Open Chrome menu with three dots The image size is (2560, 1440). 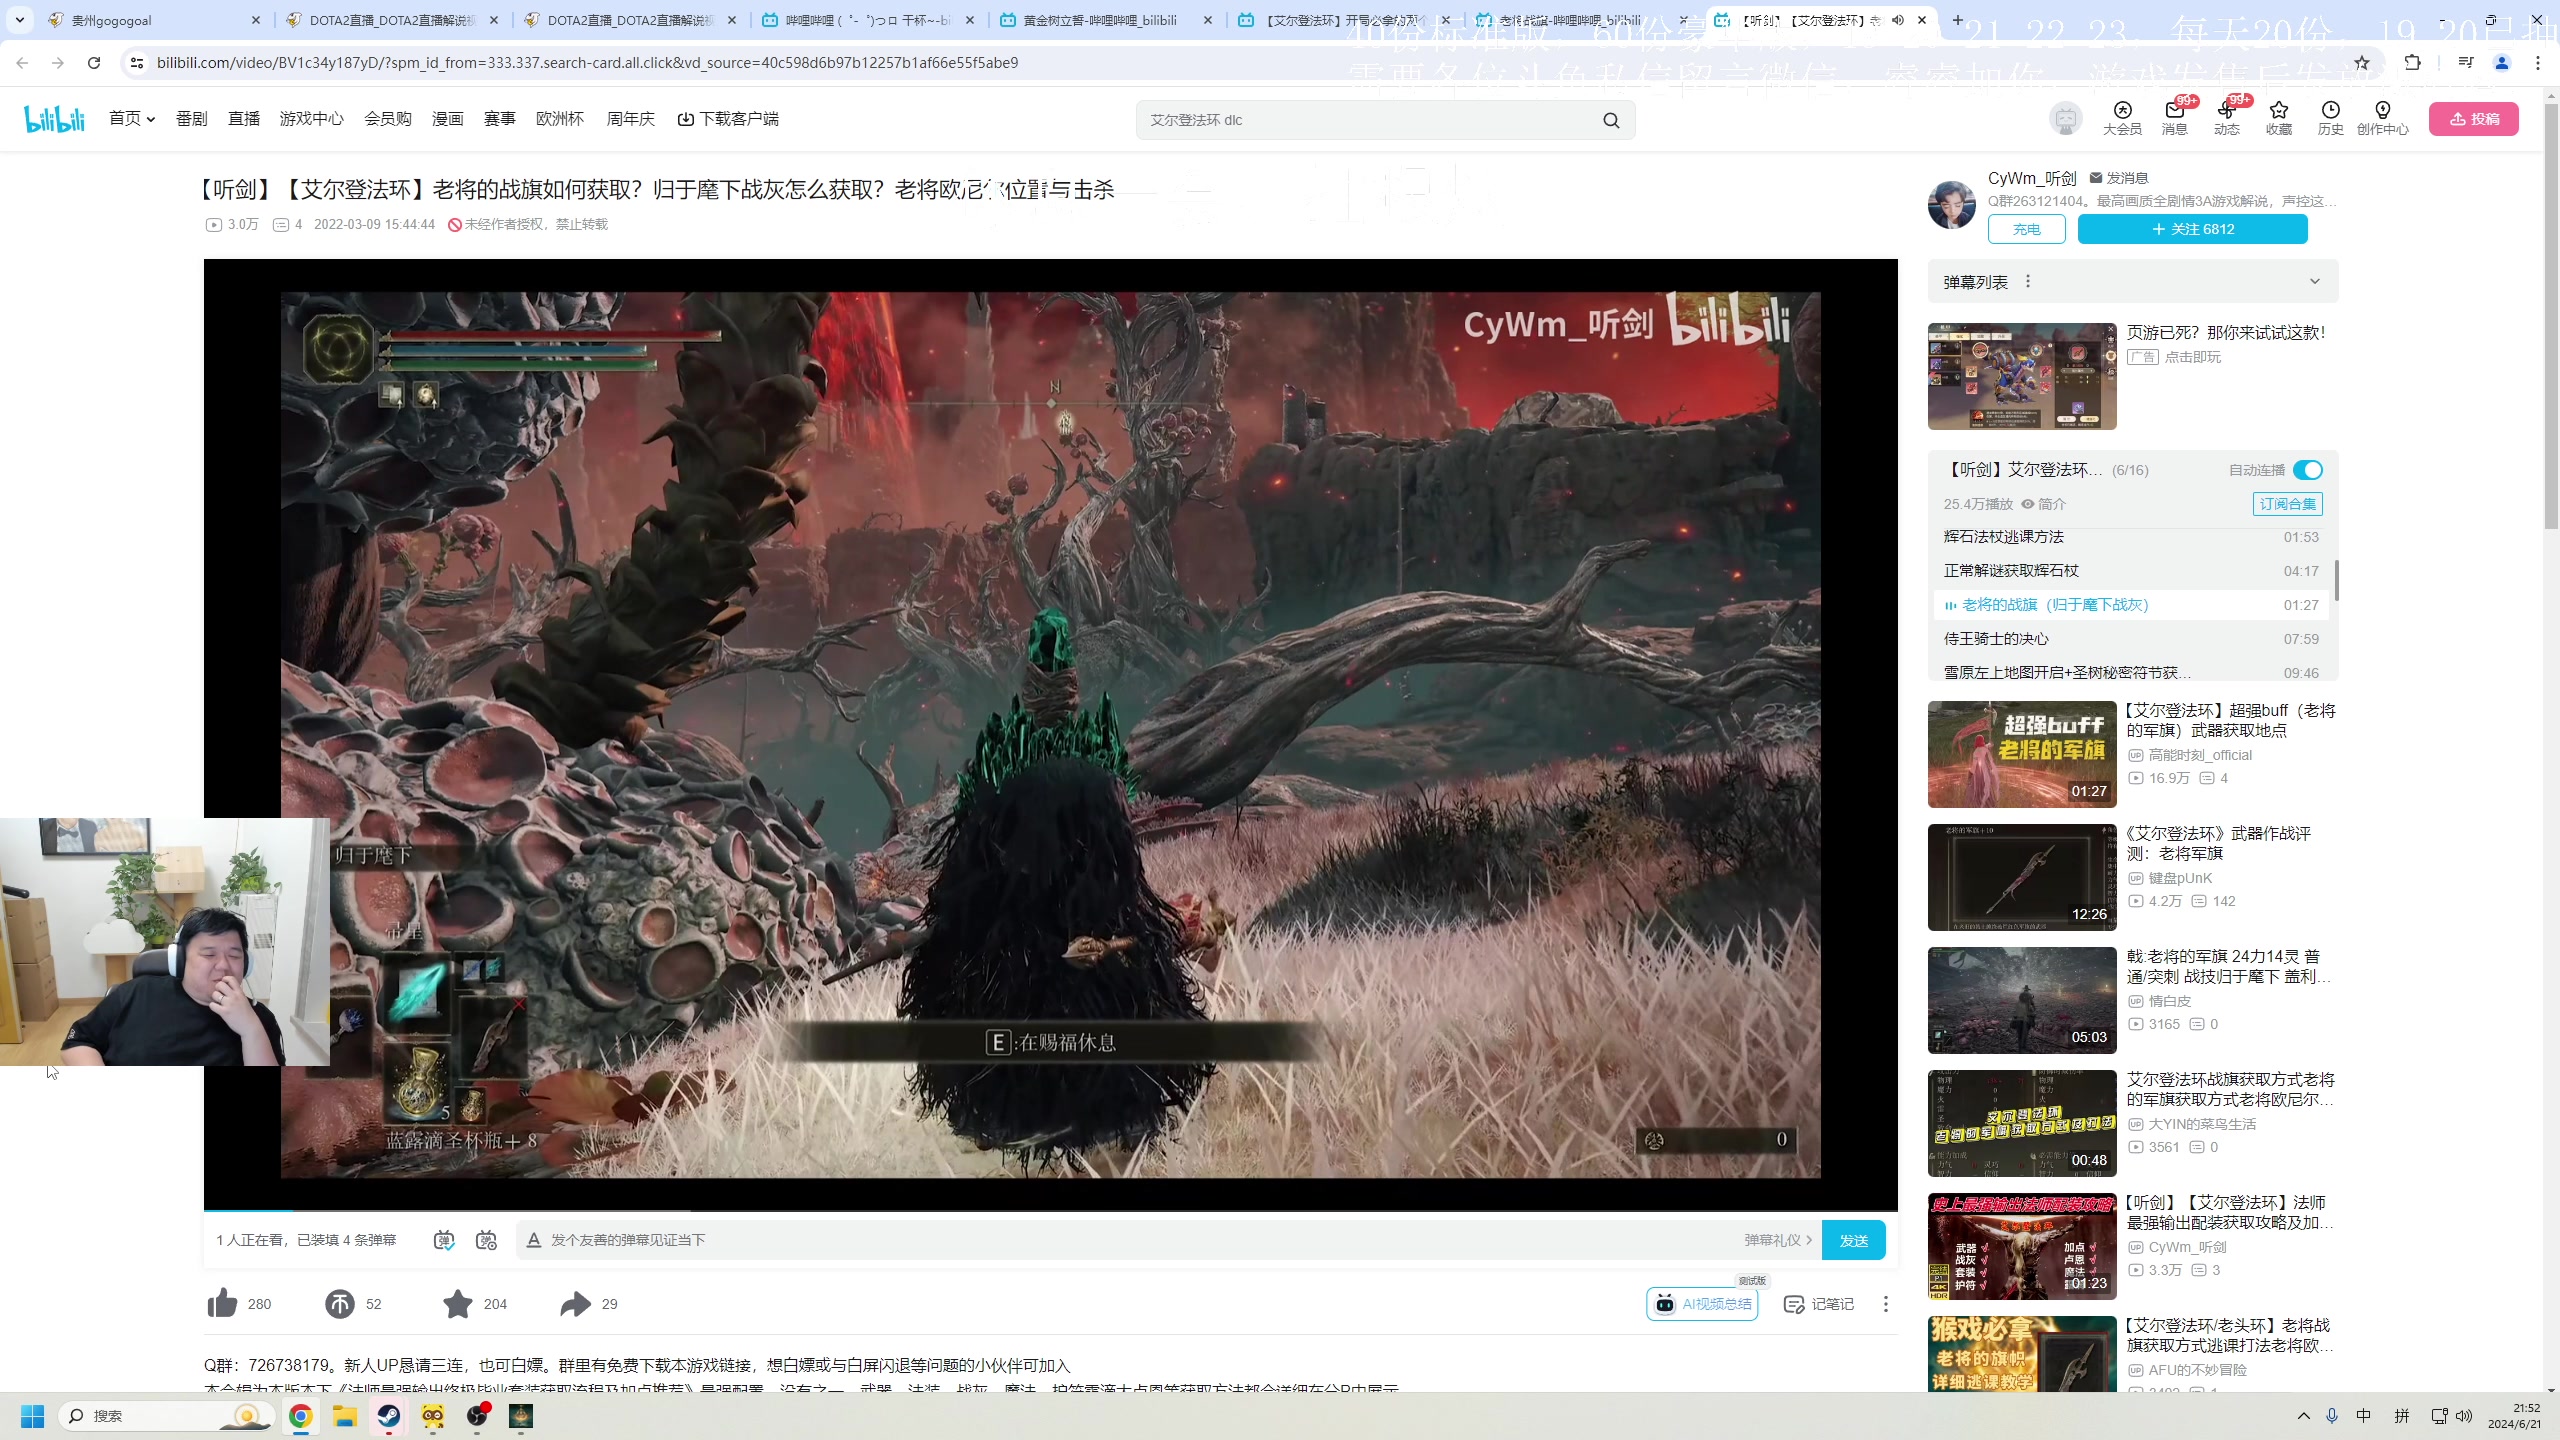(2538, 63)
